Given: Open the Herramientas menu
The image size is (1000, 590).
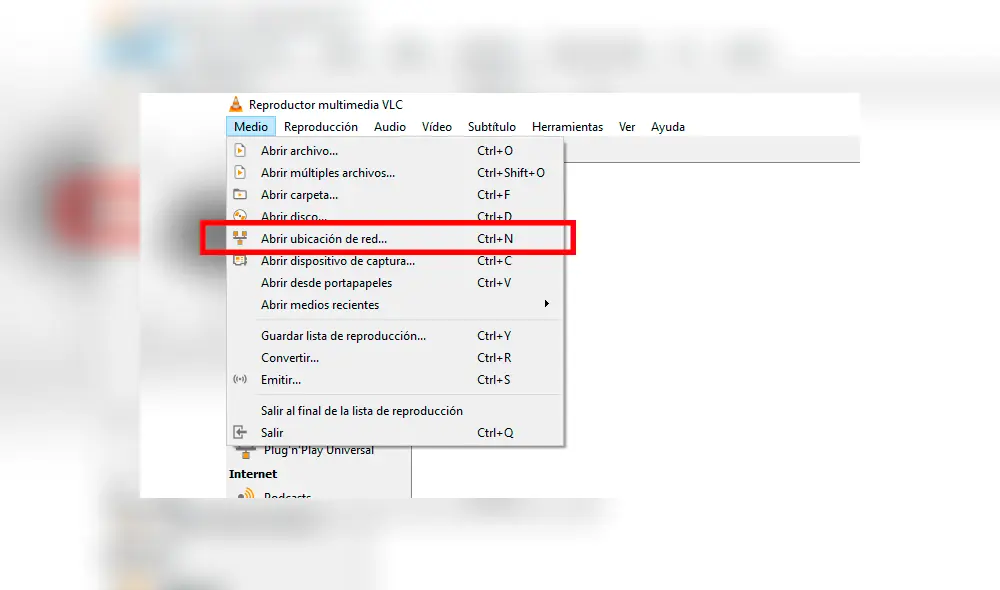Looking at the screenshot, I should click(567, 126).
